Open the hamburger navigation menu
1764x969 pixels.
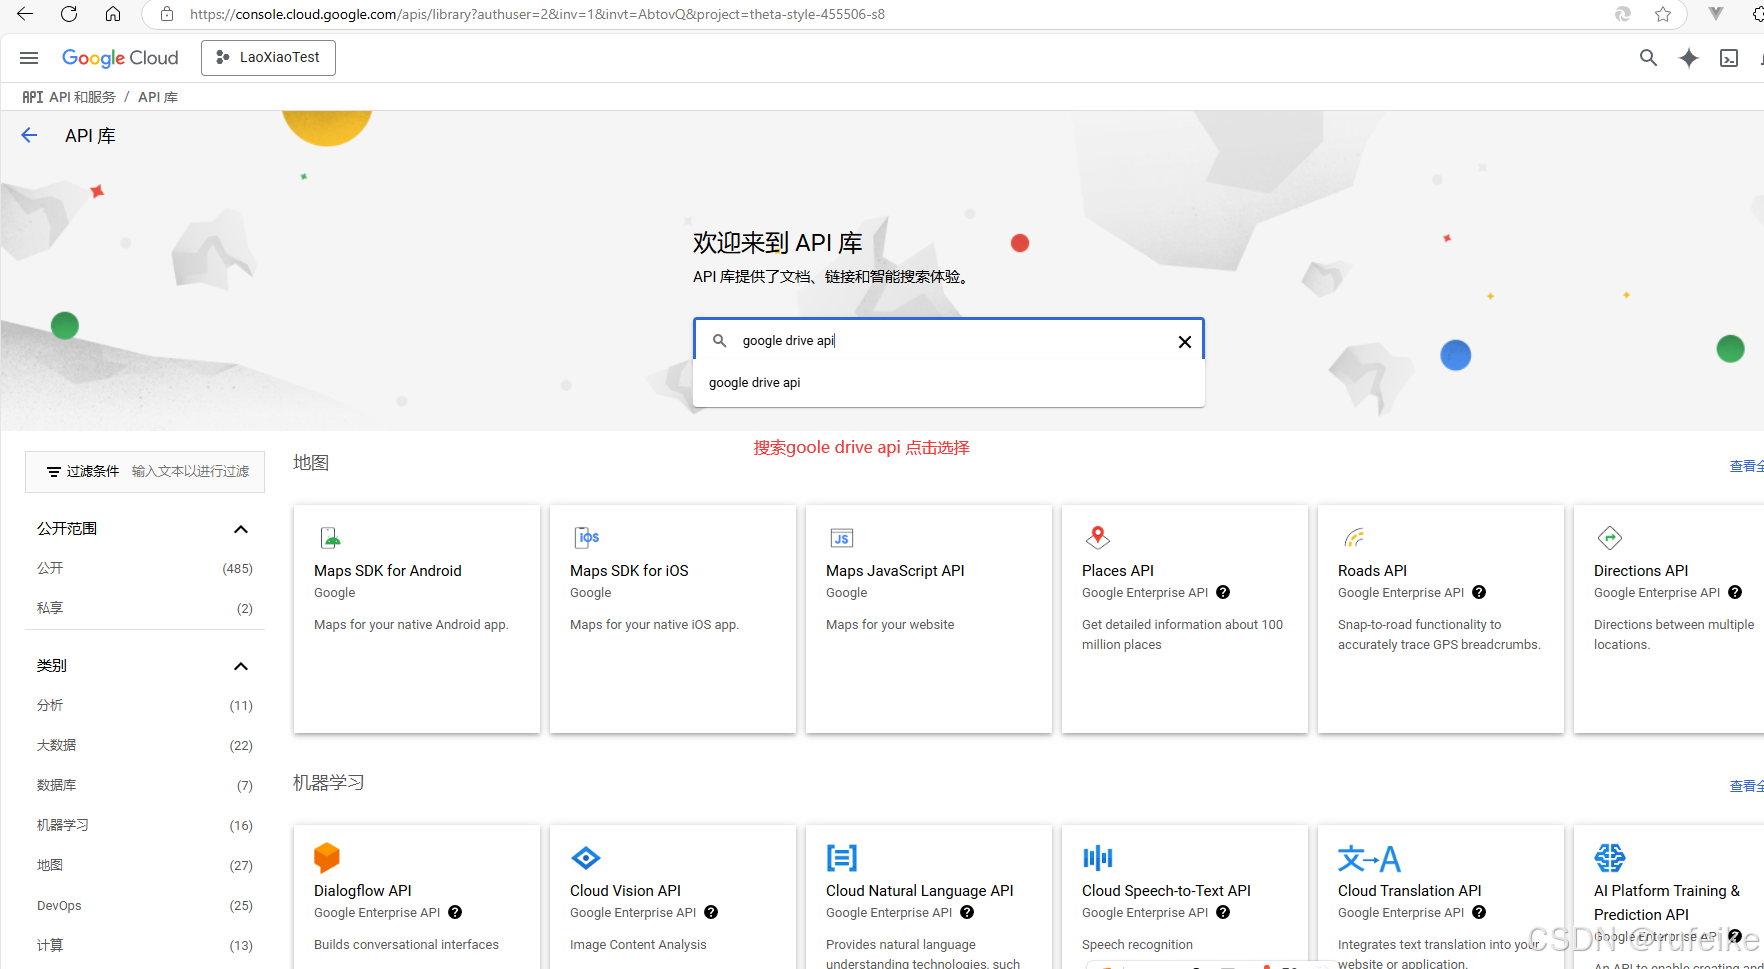(x=29, y=58)
